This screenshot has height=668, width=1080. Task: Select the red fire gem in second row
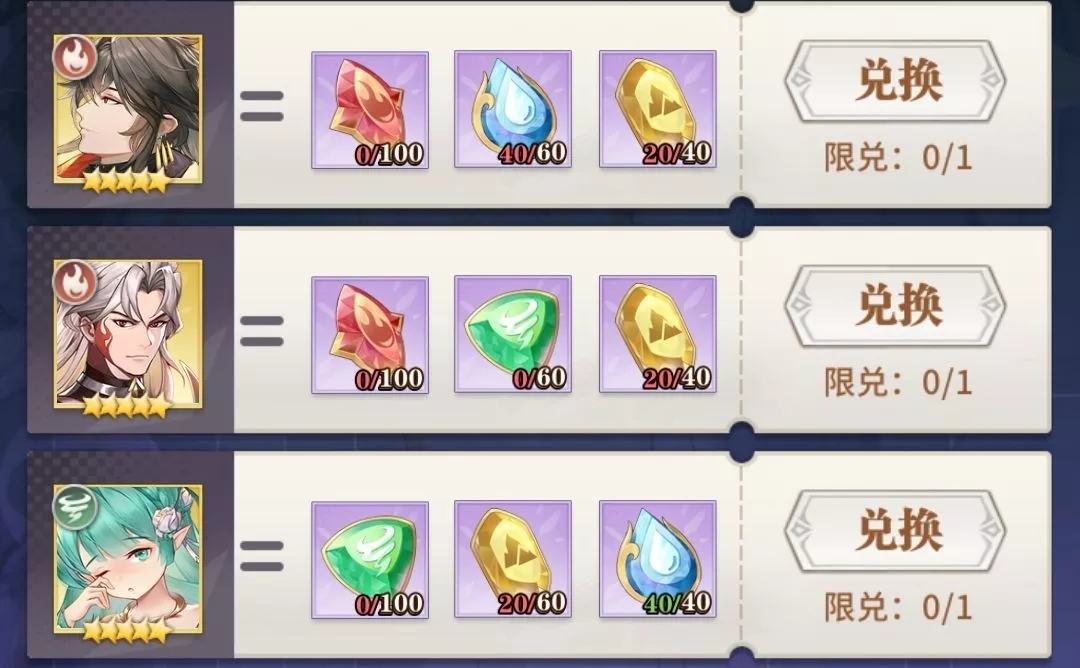pos(370,335)
